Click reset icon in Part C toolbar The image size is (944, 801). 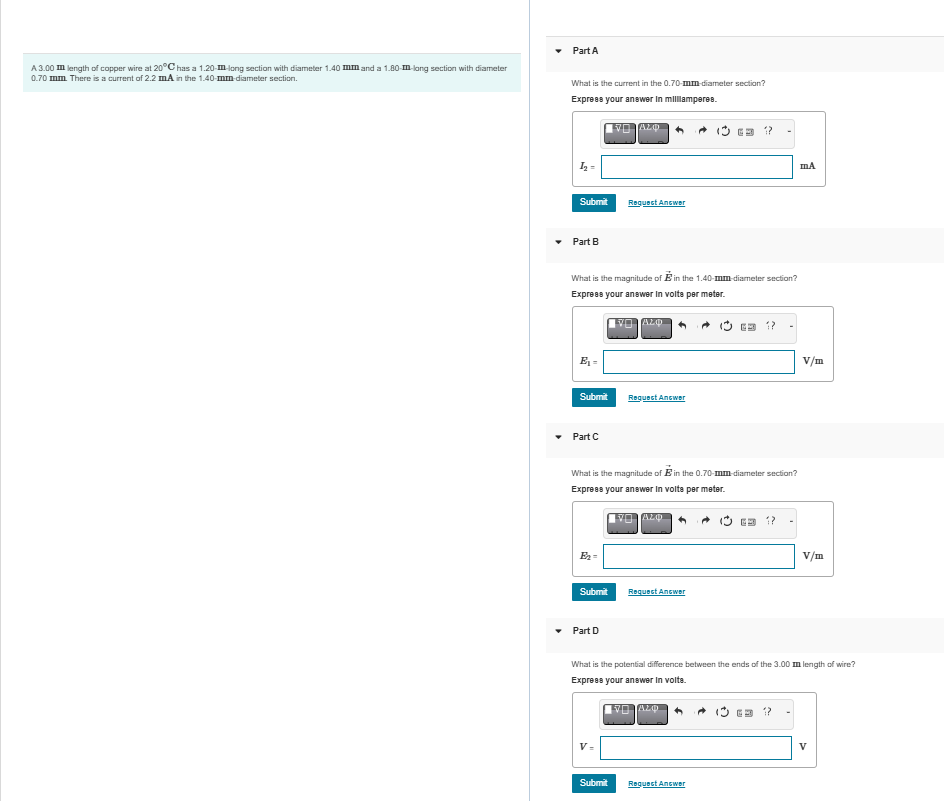tap(727, 521)
